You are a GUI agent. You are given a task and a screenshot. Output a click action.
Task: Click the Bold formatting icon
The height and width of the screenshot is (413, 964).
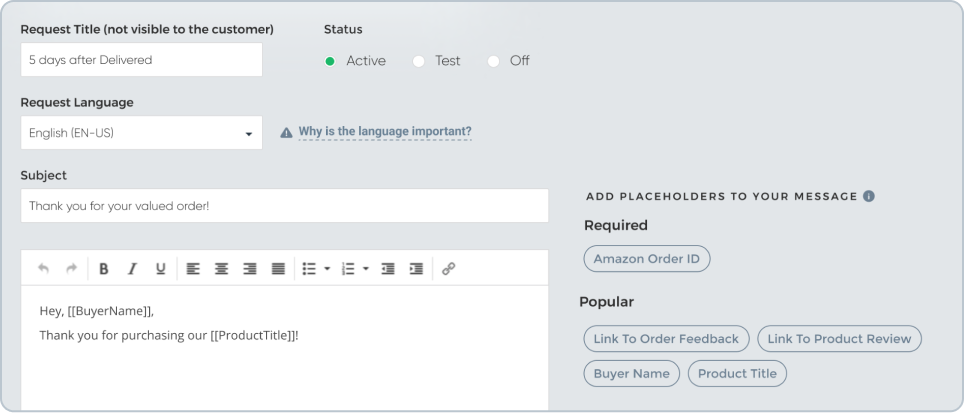[104, 269]
